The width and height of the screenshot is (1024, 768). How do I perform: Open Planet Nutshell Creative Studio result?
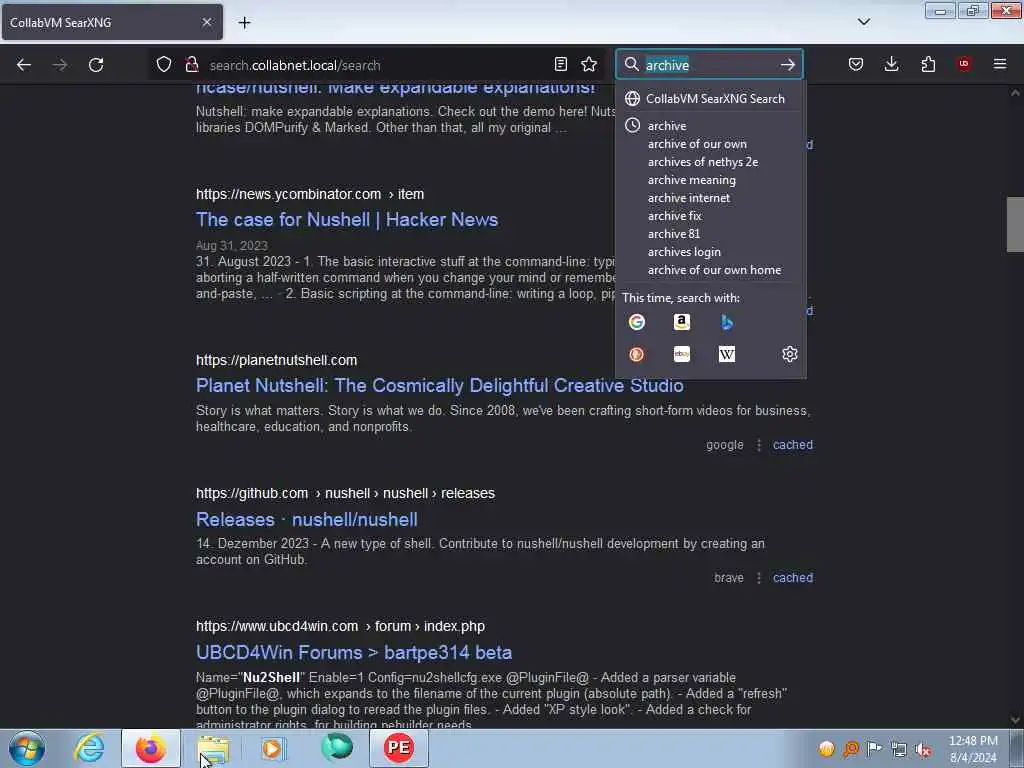440,385
